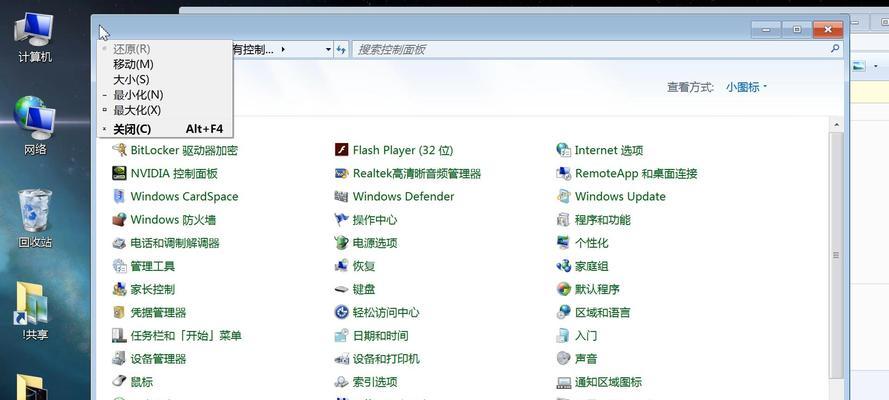Click the 轻松访问中心 icon
Viewport: 889px width, 400px height.
coord(341,312)
